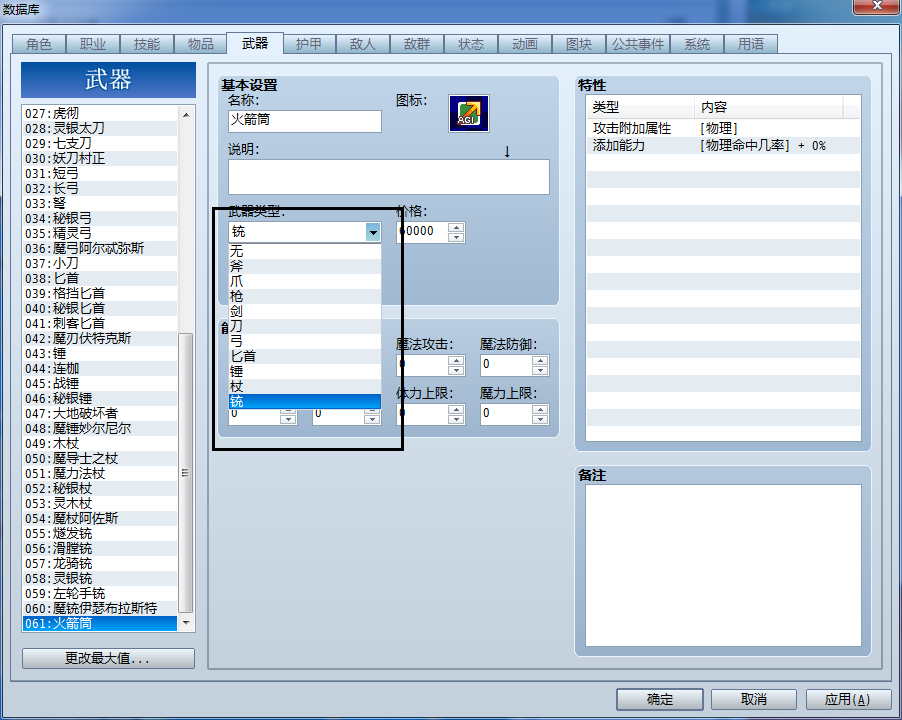Image resolution: width=902 pixels, height=720 pixels.
Task: Choose 锤 in the weapon type list
Action: point(304,371)
